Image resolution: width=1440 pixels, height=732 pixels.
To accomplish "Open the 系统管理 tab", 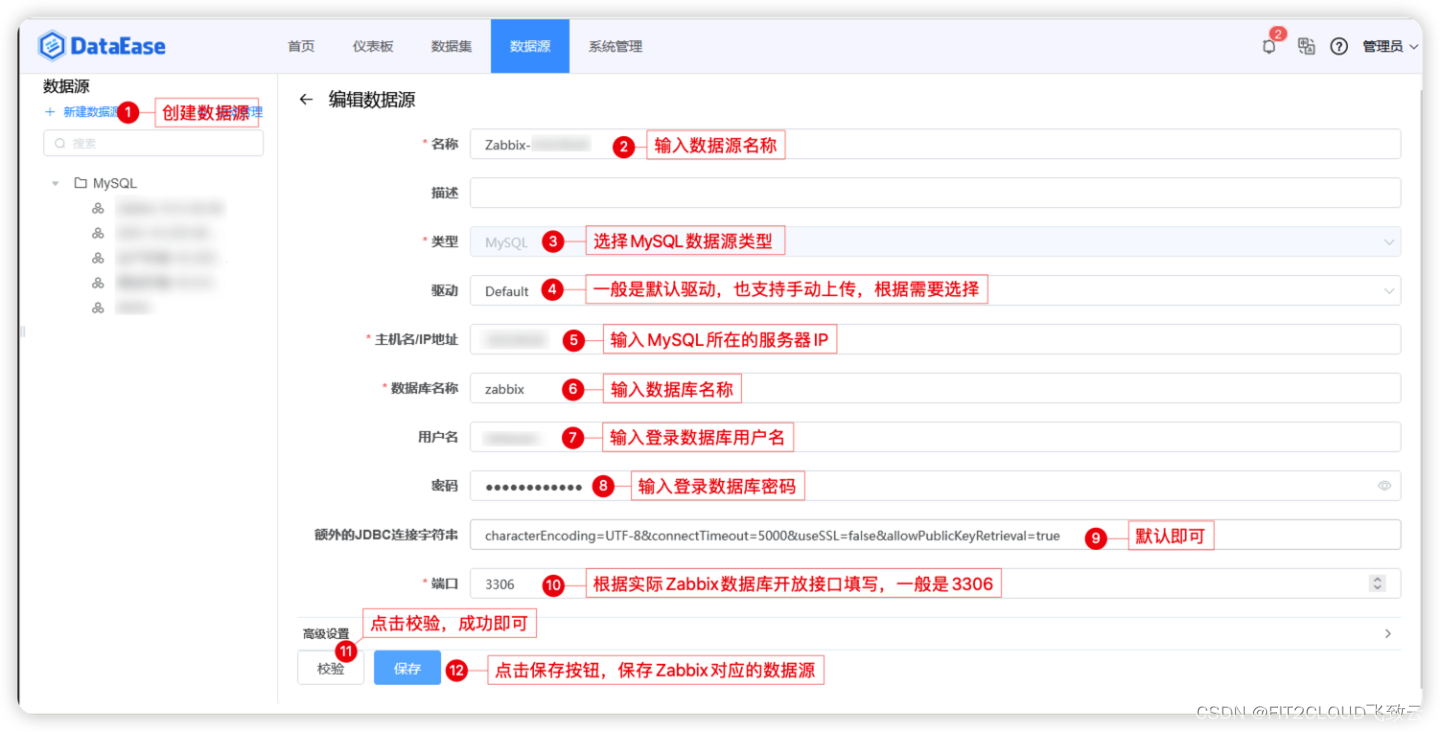I will [x=615, y=46].
